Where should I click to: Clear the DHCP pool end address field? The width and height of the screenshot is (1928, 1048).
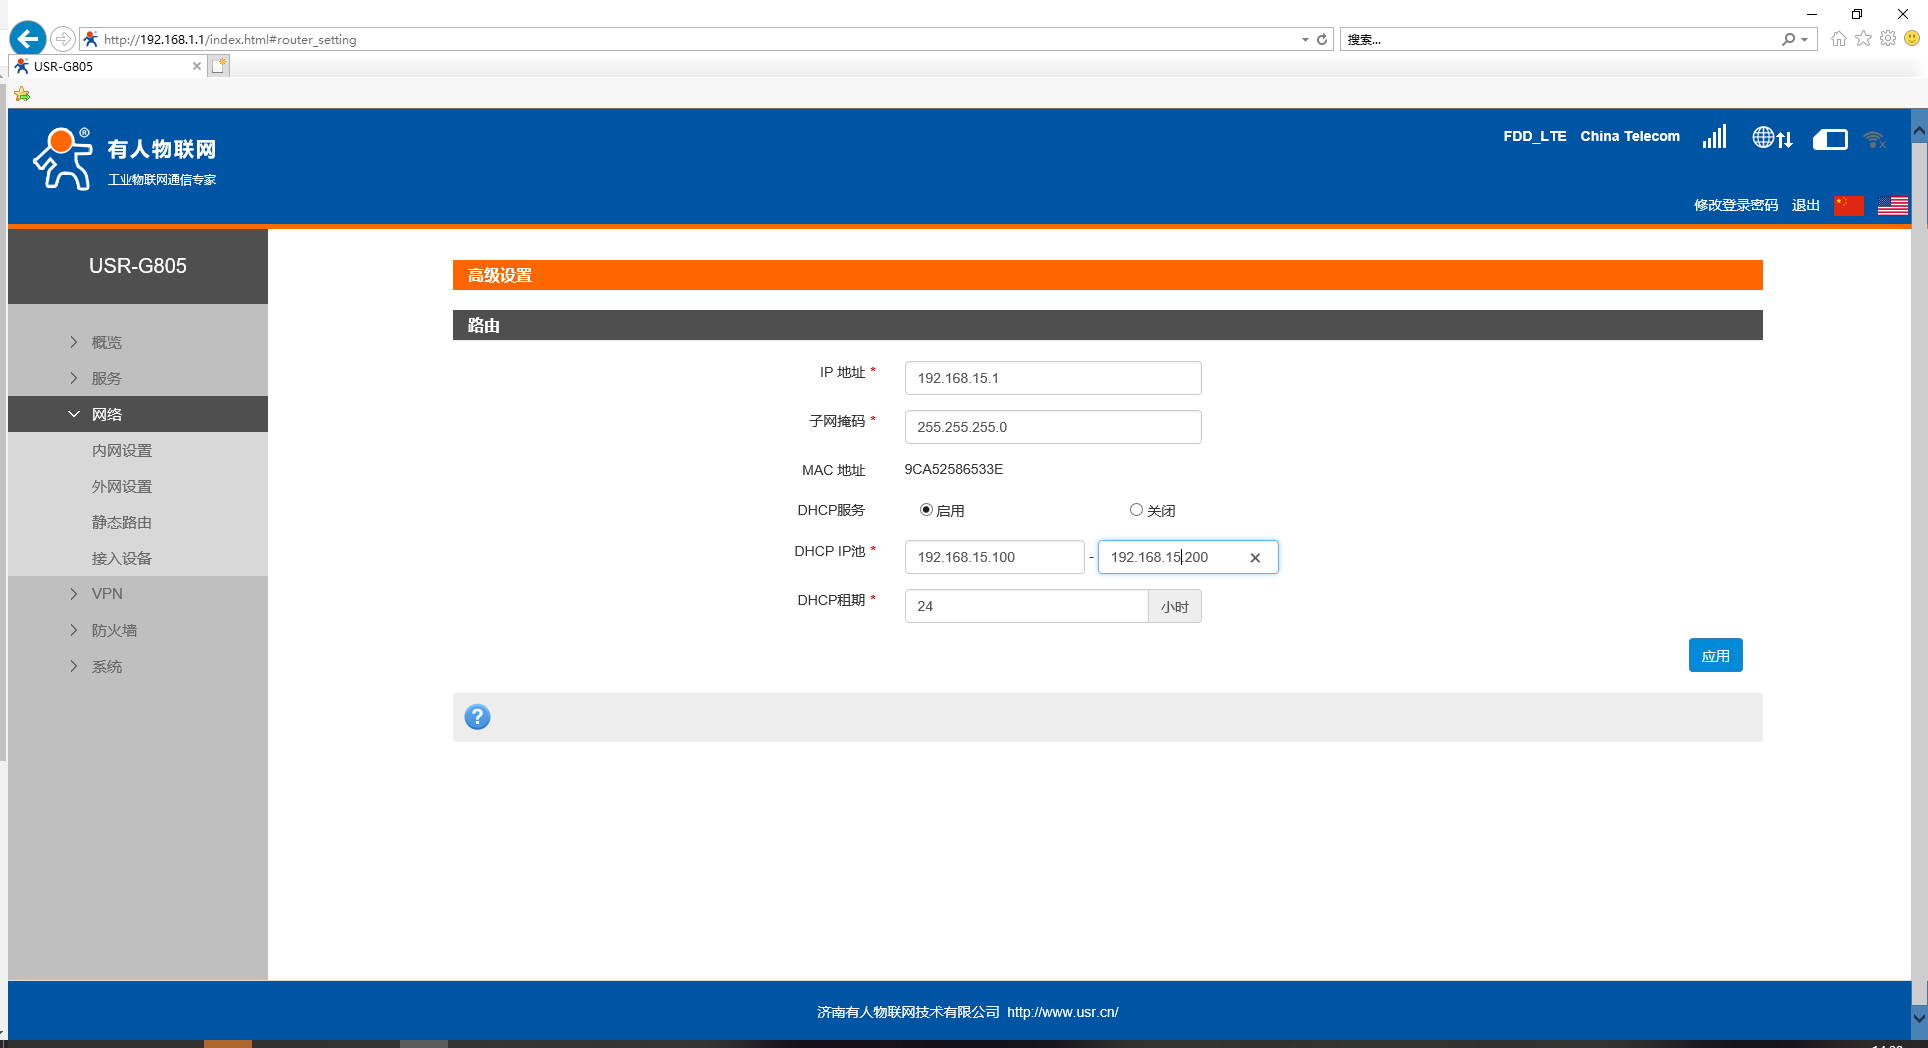(x=1255, y=558)
